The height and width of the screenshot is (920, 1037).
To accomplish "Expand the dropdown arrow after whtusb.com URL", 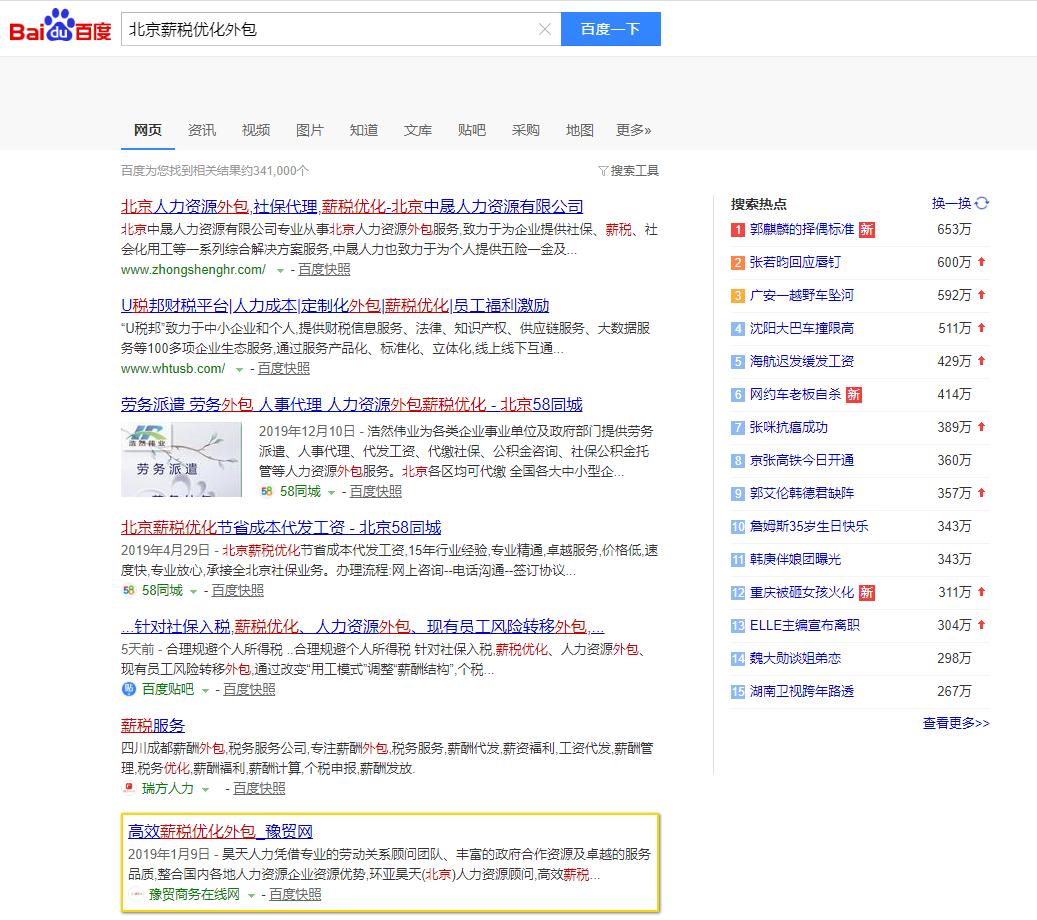I will click(x=238, y=369).
